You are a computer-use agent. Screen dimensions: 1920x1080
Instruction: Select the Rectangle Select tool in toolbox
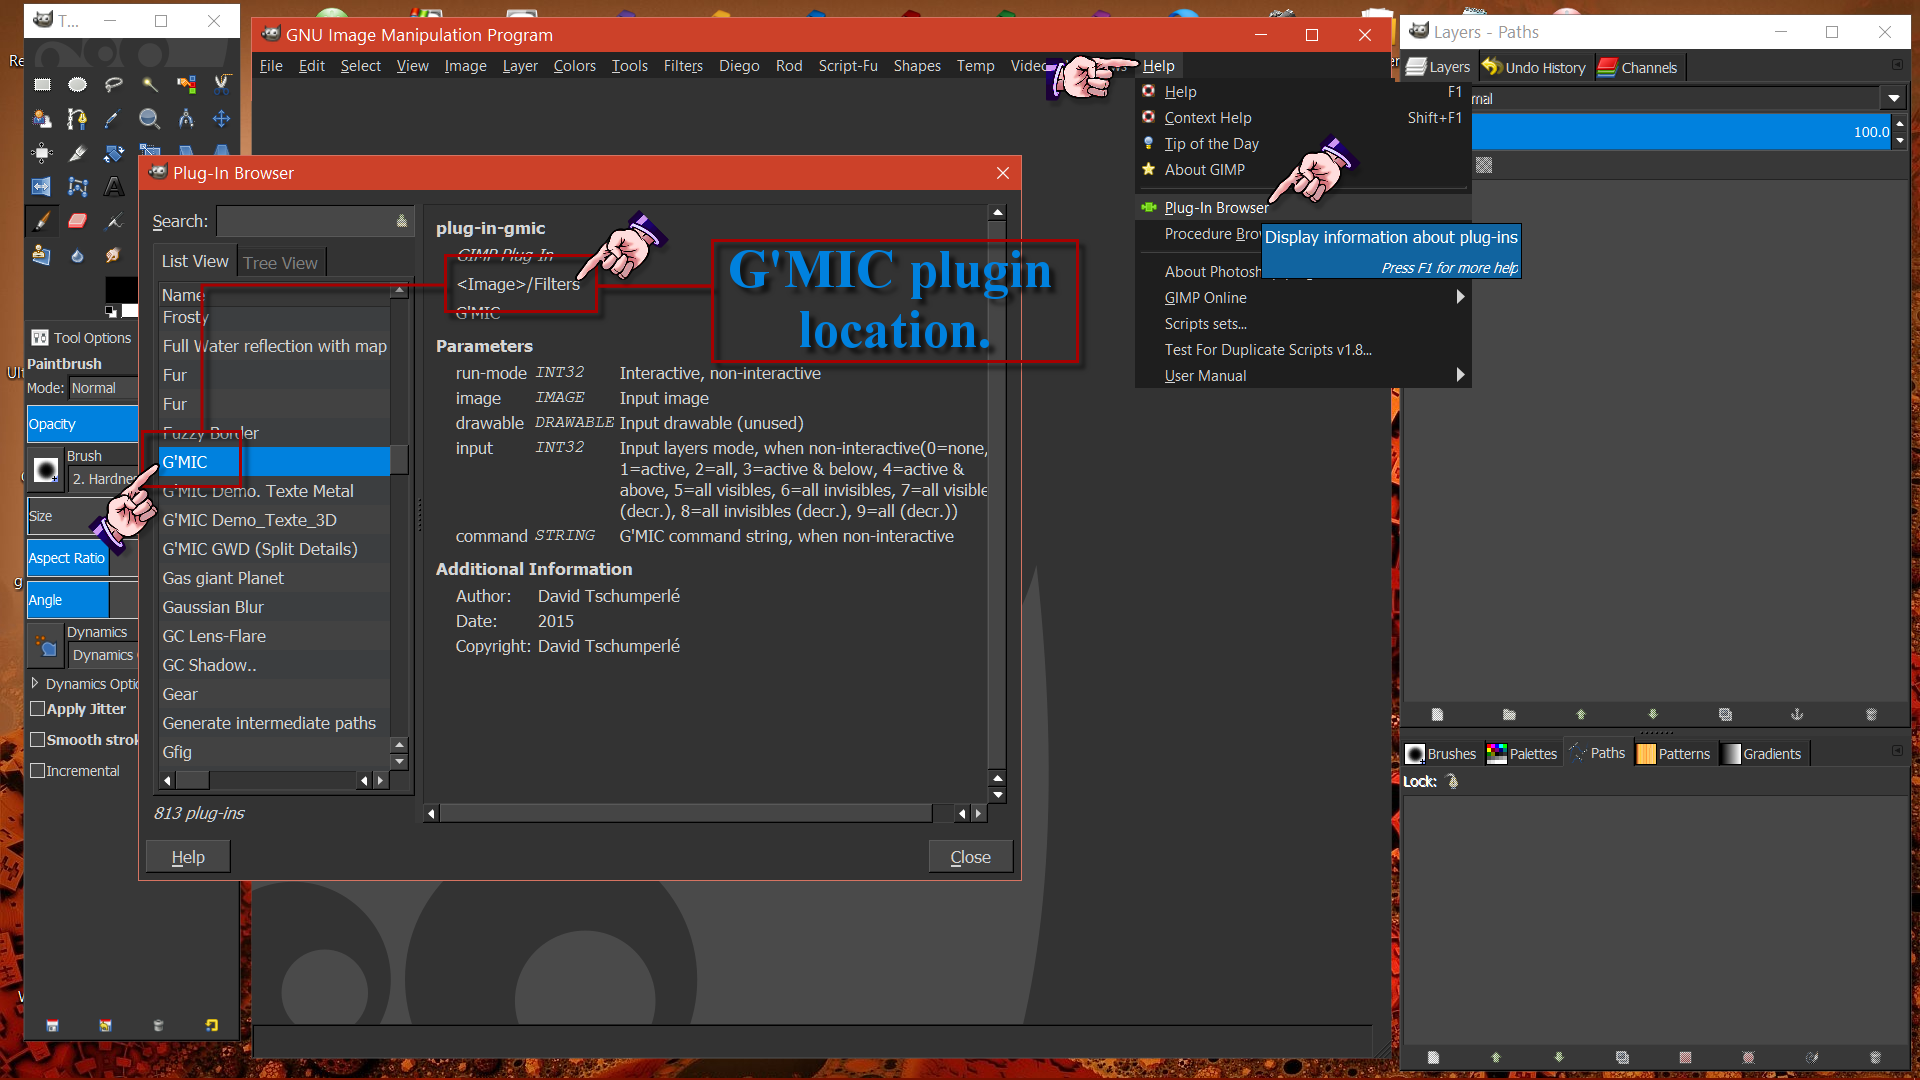click(42, 85)
